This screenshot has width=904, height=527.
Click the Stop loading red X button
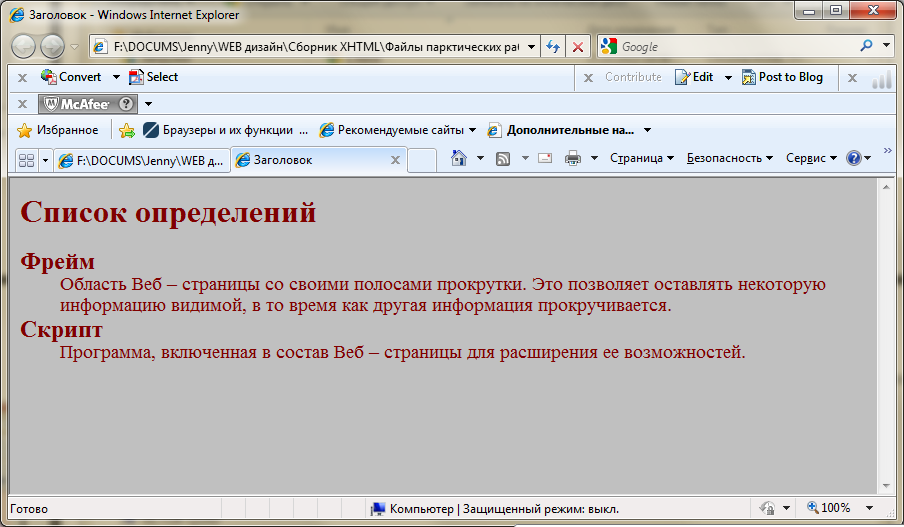click(578, 47)
